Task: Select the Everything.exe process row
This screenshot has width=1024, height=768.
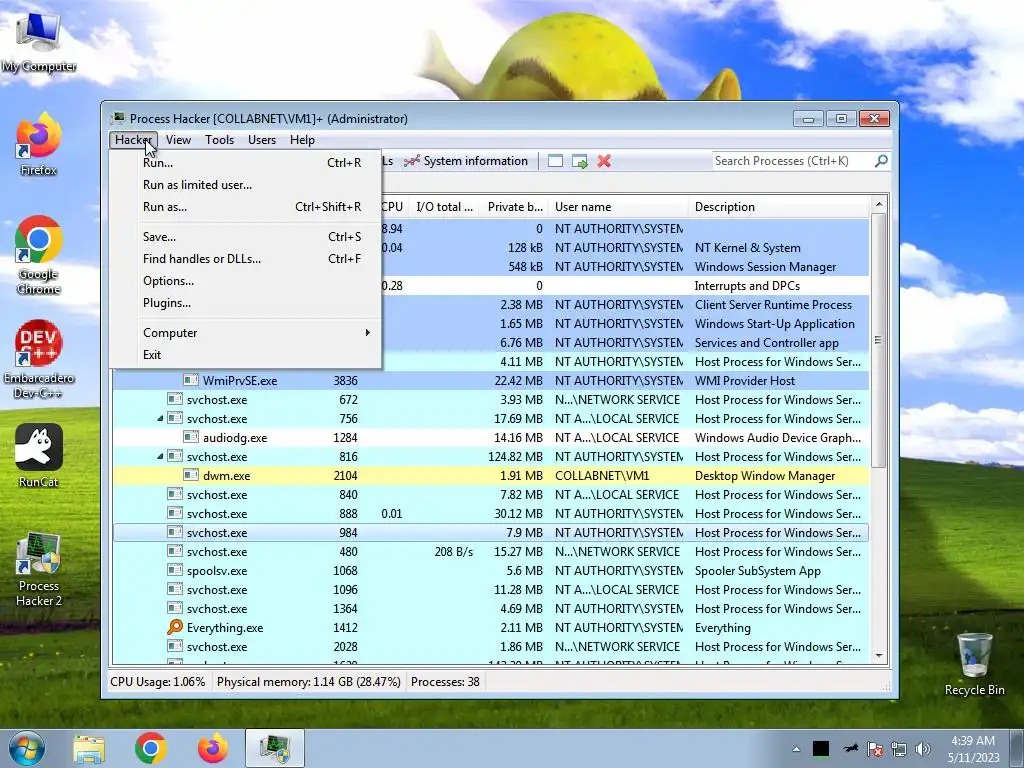Action: coord(491,628)
